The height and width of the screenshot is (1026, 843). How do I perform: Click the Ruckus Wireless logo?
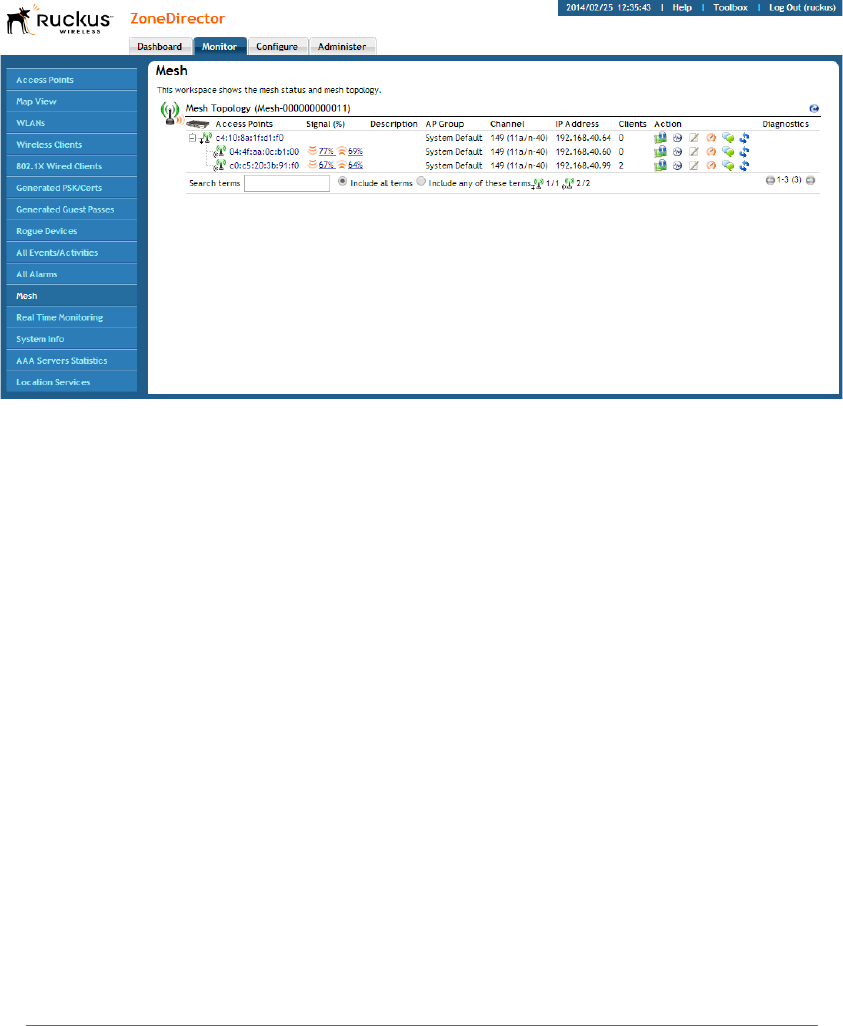59,20
